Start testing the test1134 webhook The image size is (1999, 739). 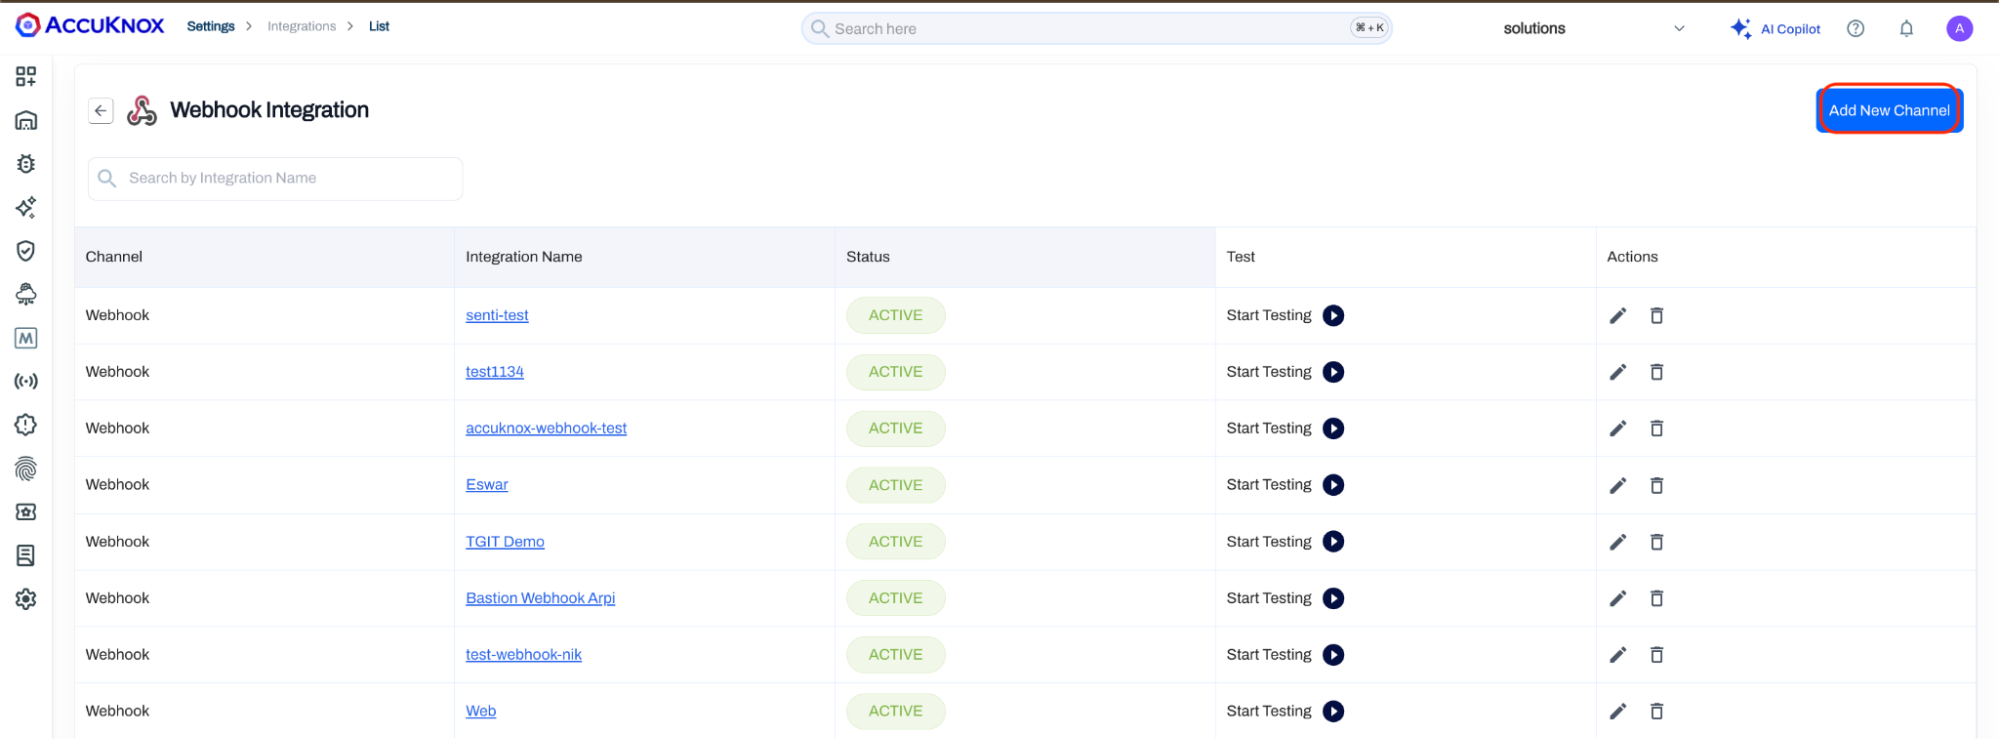1333,372
